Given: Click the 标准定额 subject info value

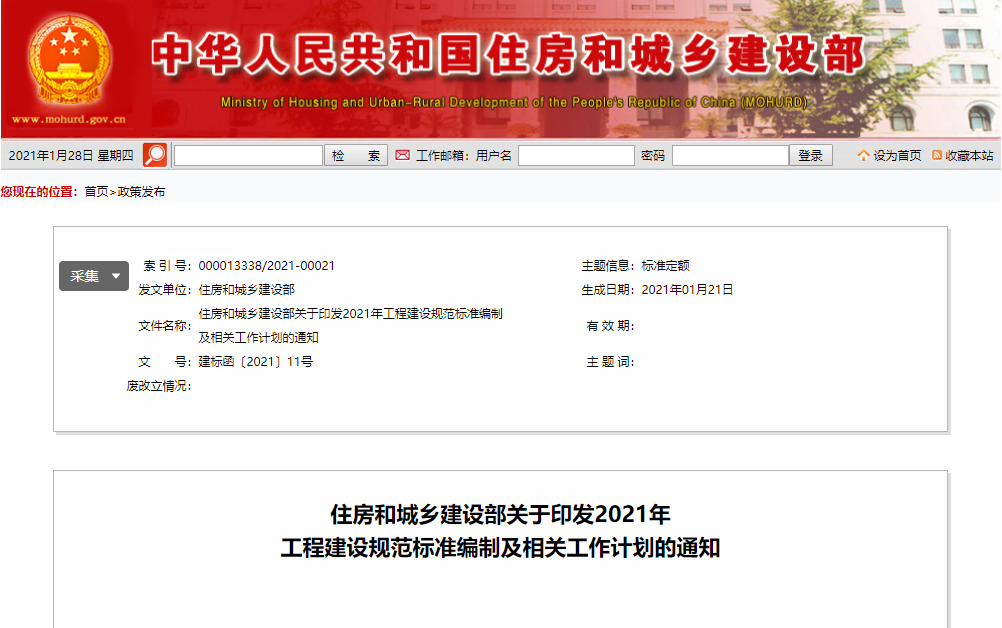Looking at the screenshot, I should (665, 266).
